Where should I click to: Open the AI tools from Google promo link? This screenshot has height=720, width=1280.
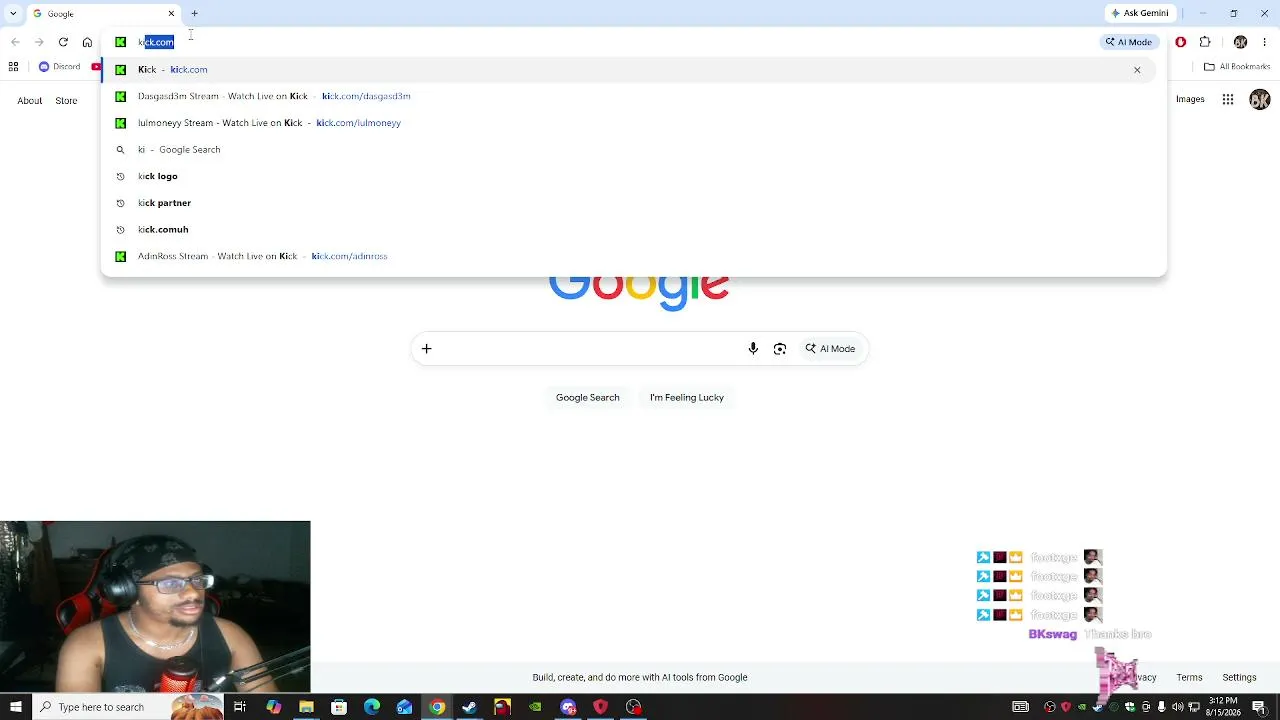pos(640,677)
